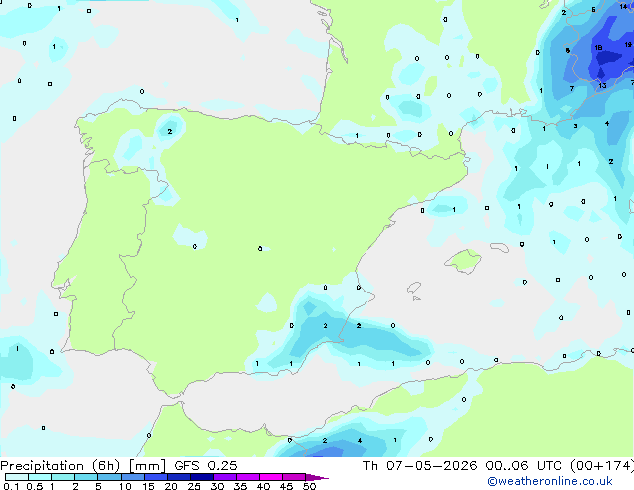Select the 0.1–0.5 mm legend color box
Image resolution: width=634 pixels, height=490 pixels.
coord(17,477)
